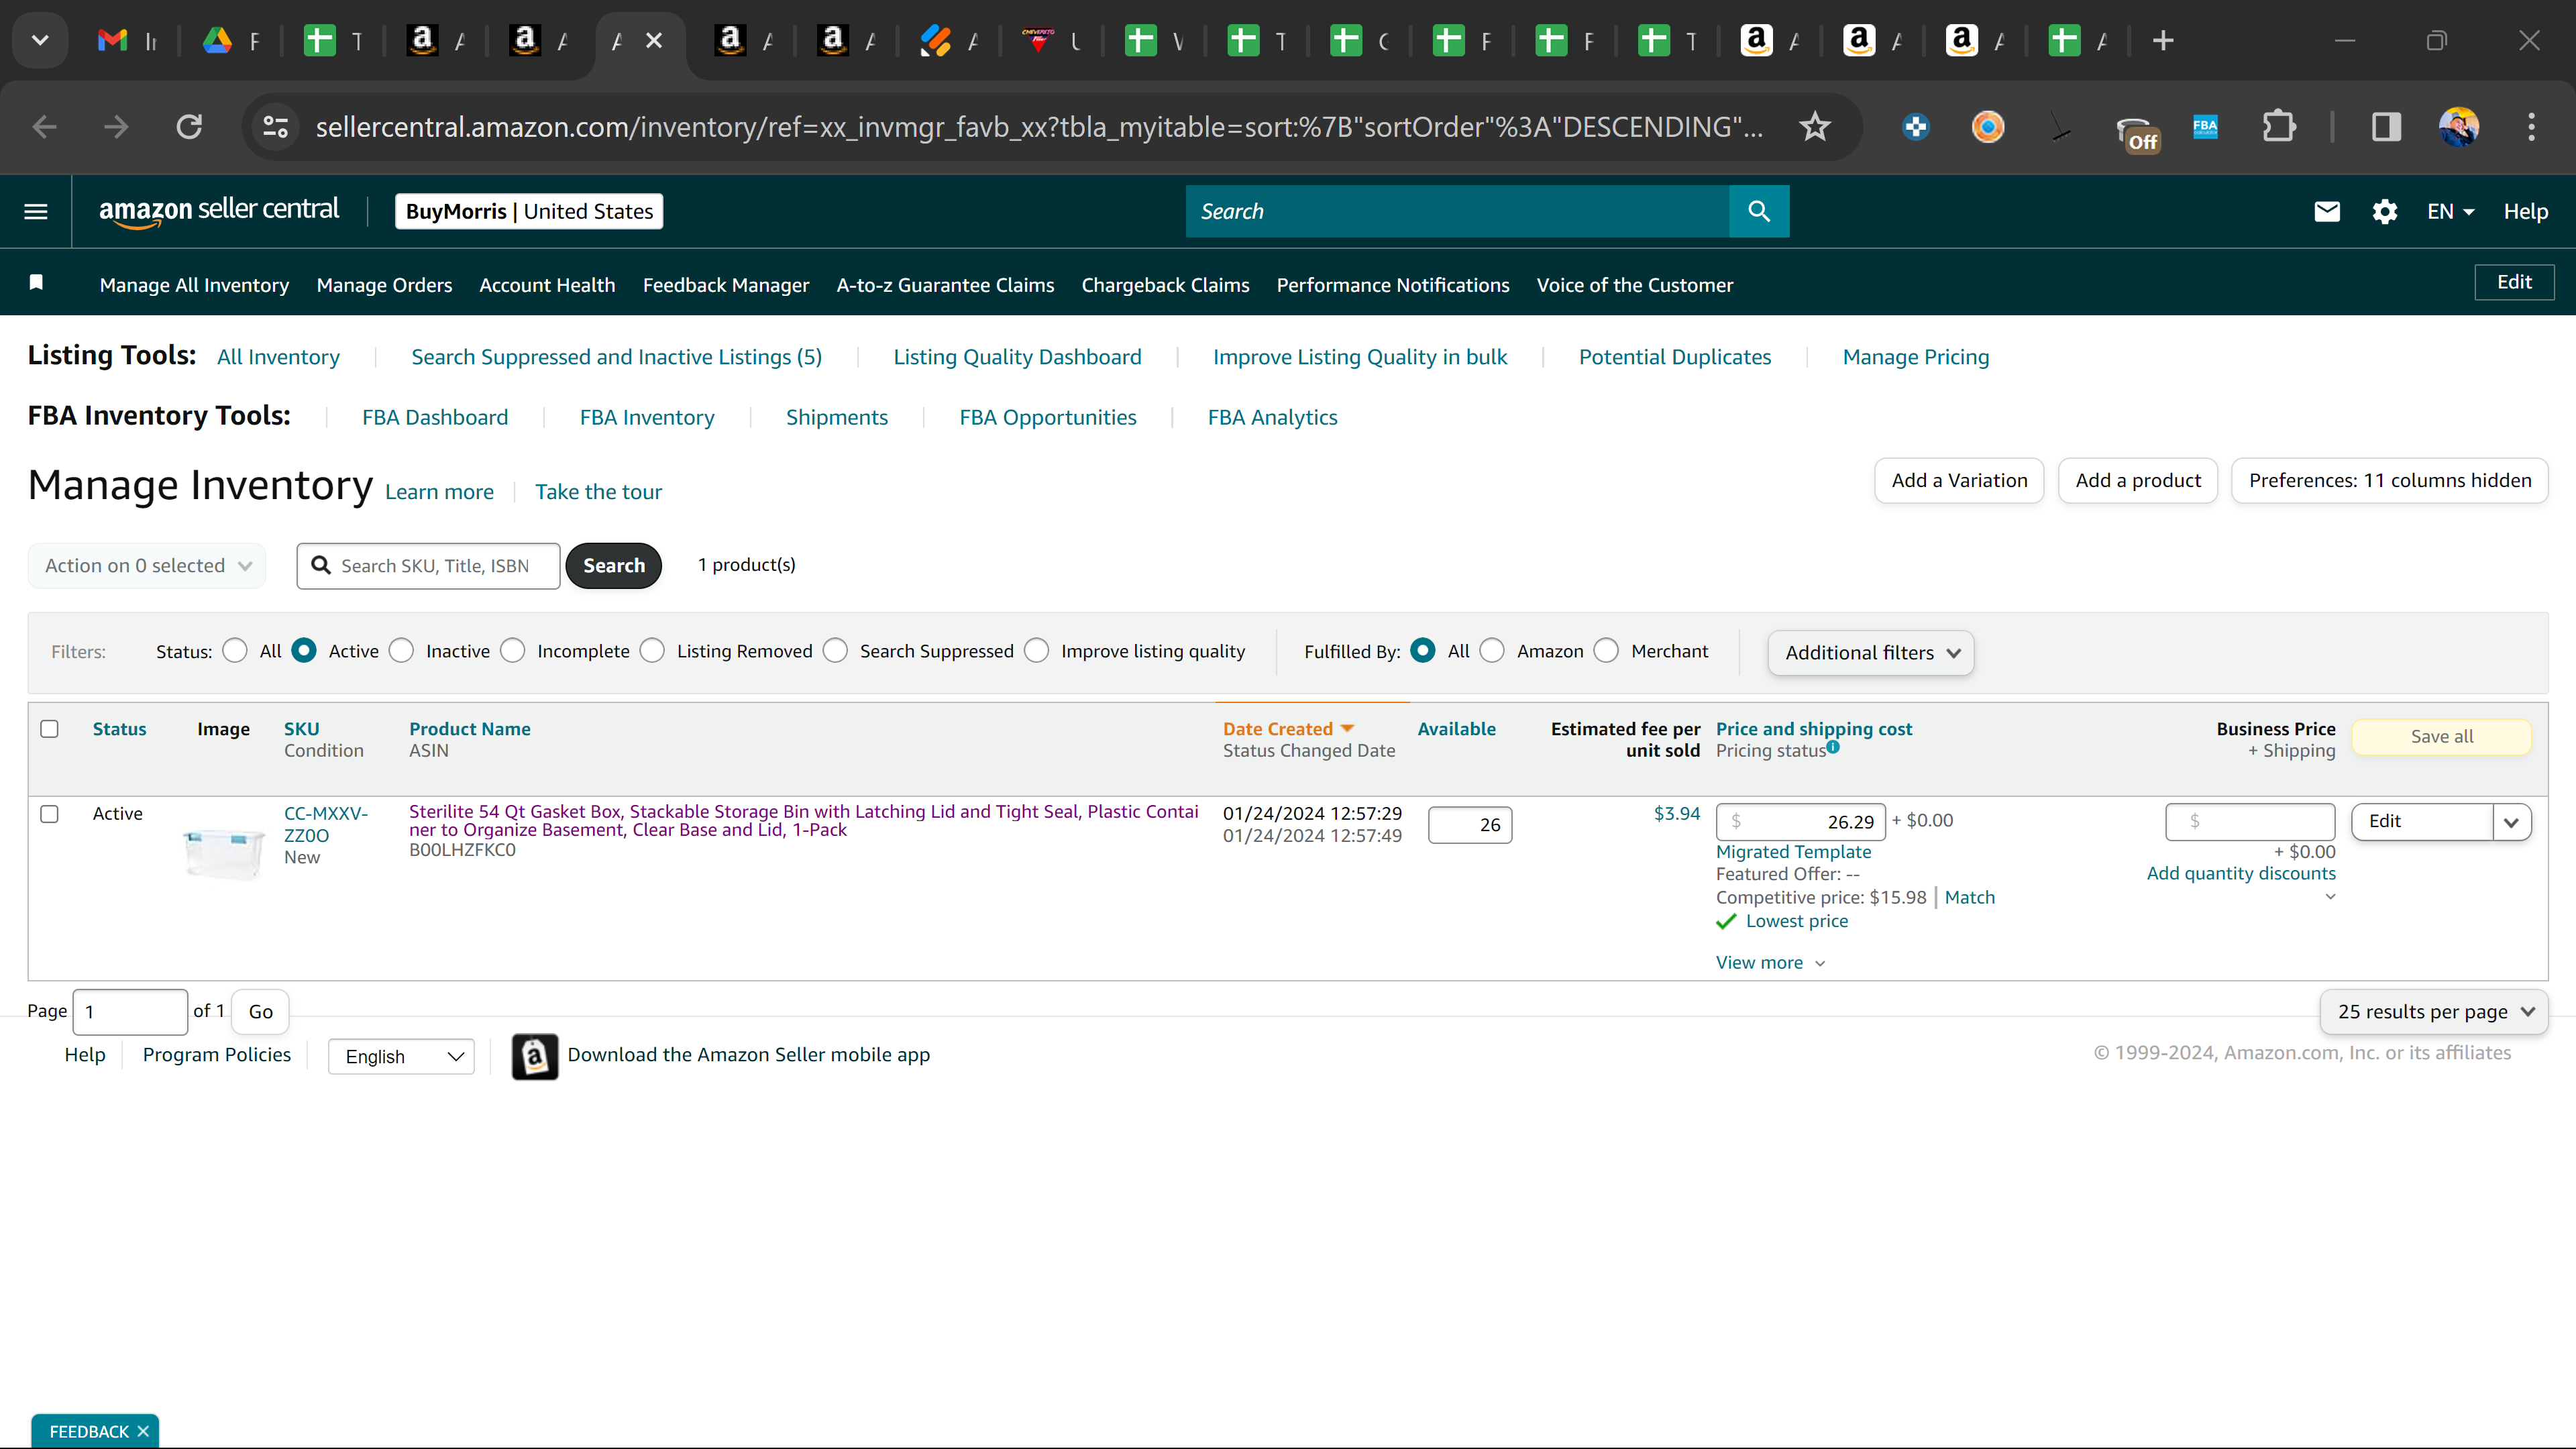Image resolution: width=2576 pixels, height=1449 pixels.
Task: Select the All status radio button
Action: tap(235, 651)
